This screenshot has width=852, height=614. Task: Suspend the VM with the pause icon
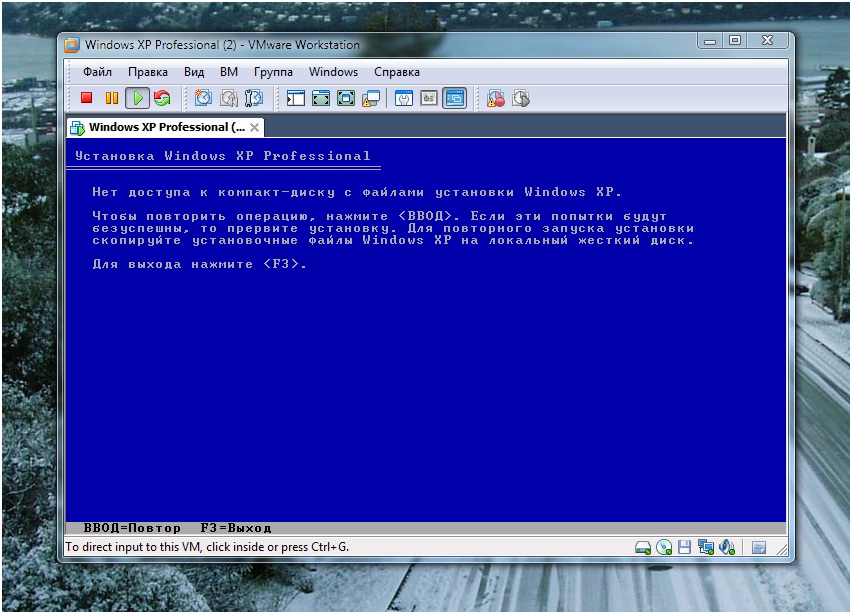111,98
